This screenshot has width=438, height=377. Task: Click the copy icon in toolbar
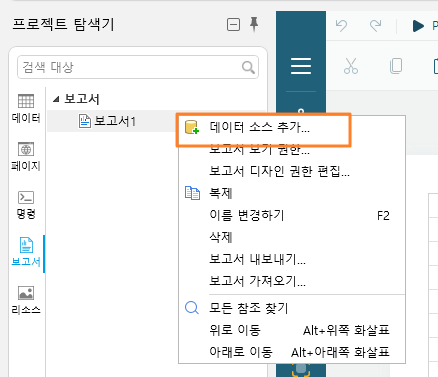click(396, 66)
